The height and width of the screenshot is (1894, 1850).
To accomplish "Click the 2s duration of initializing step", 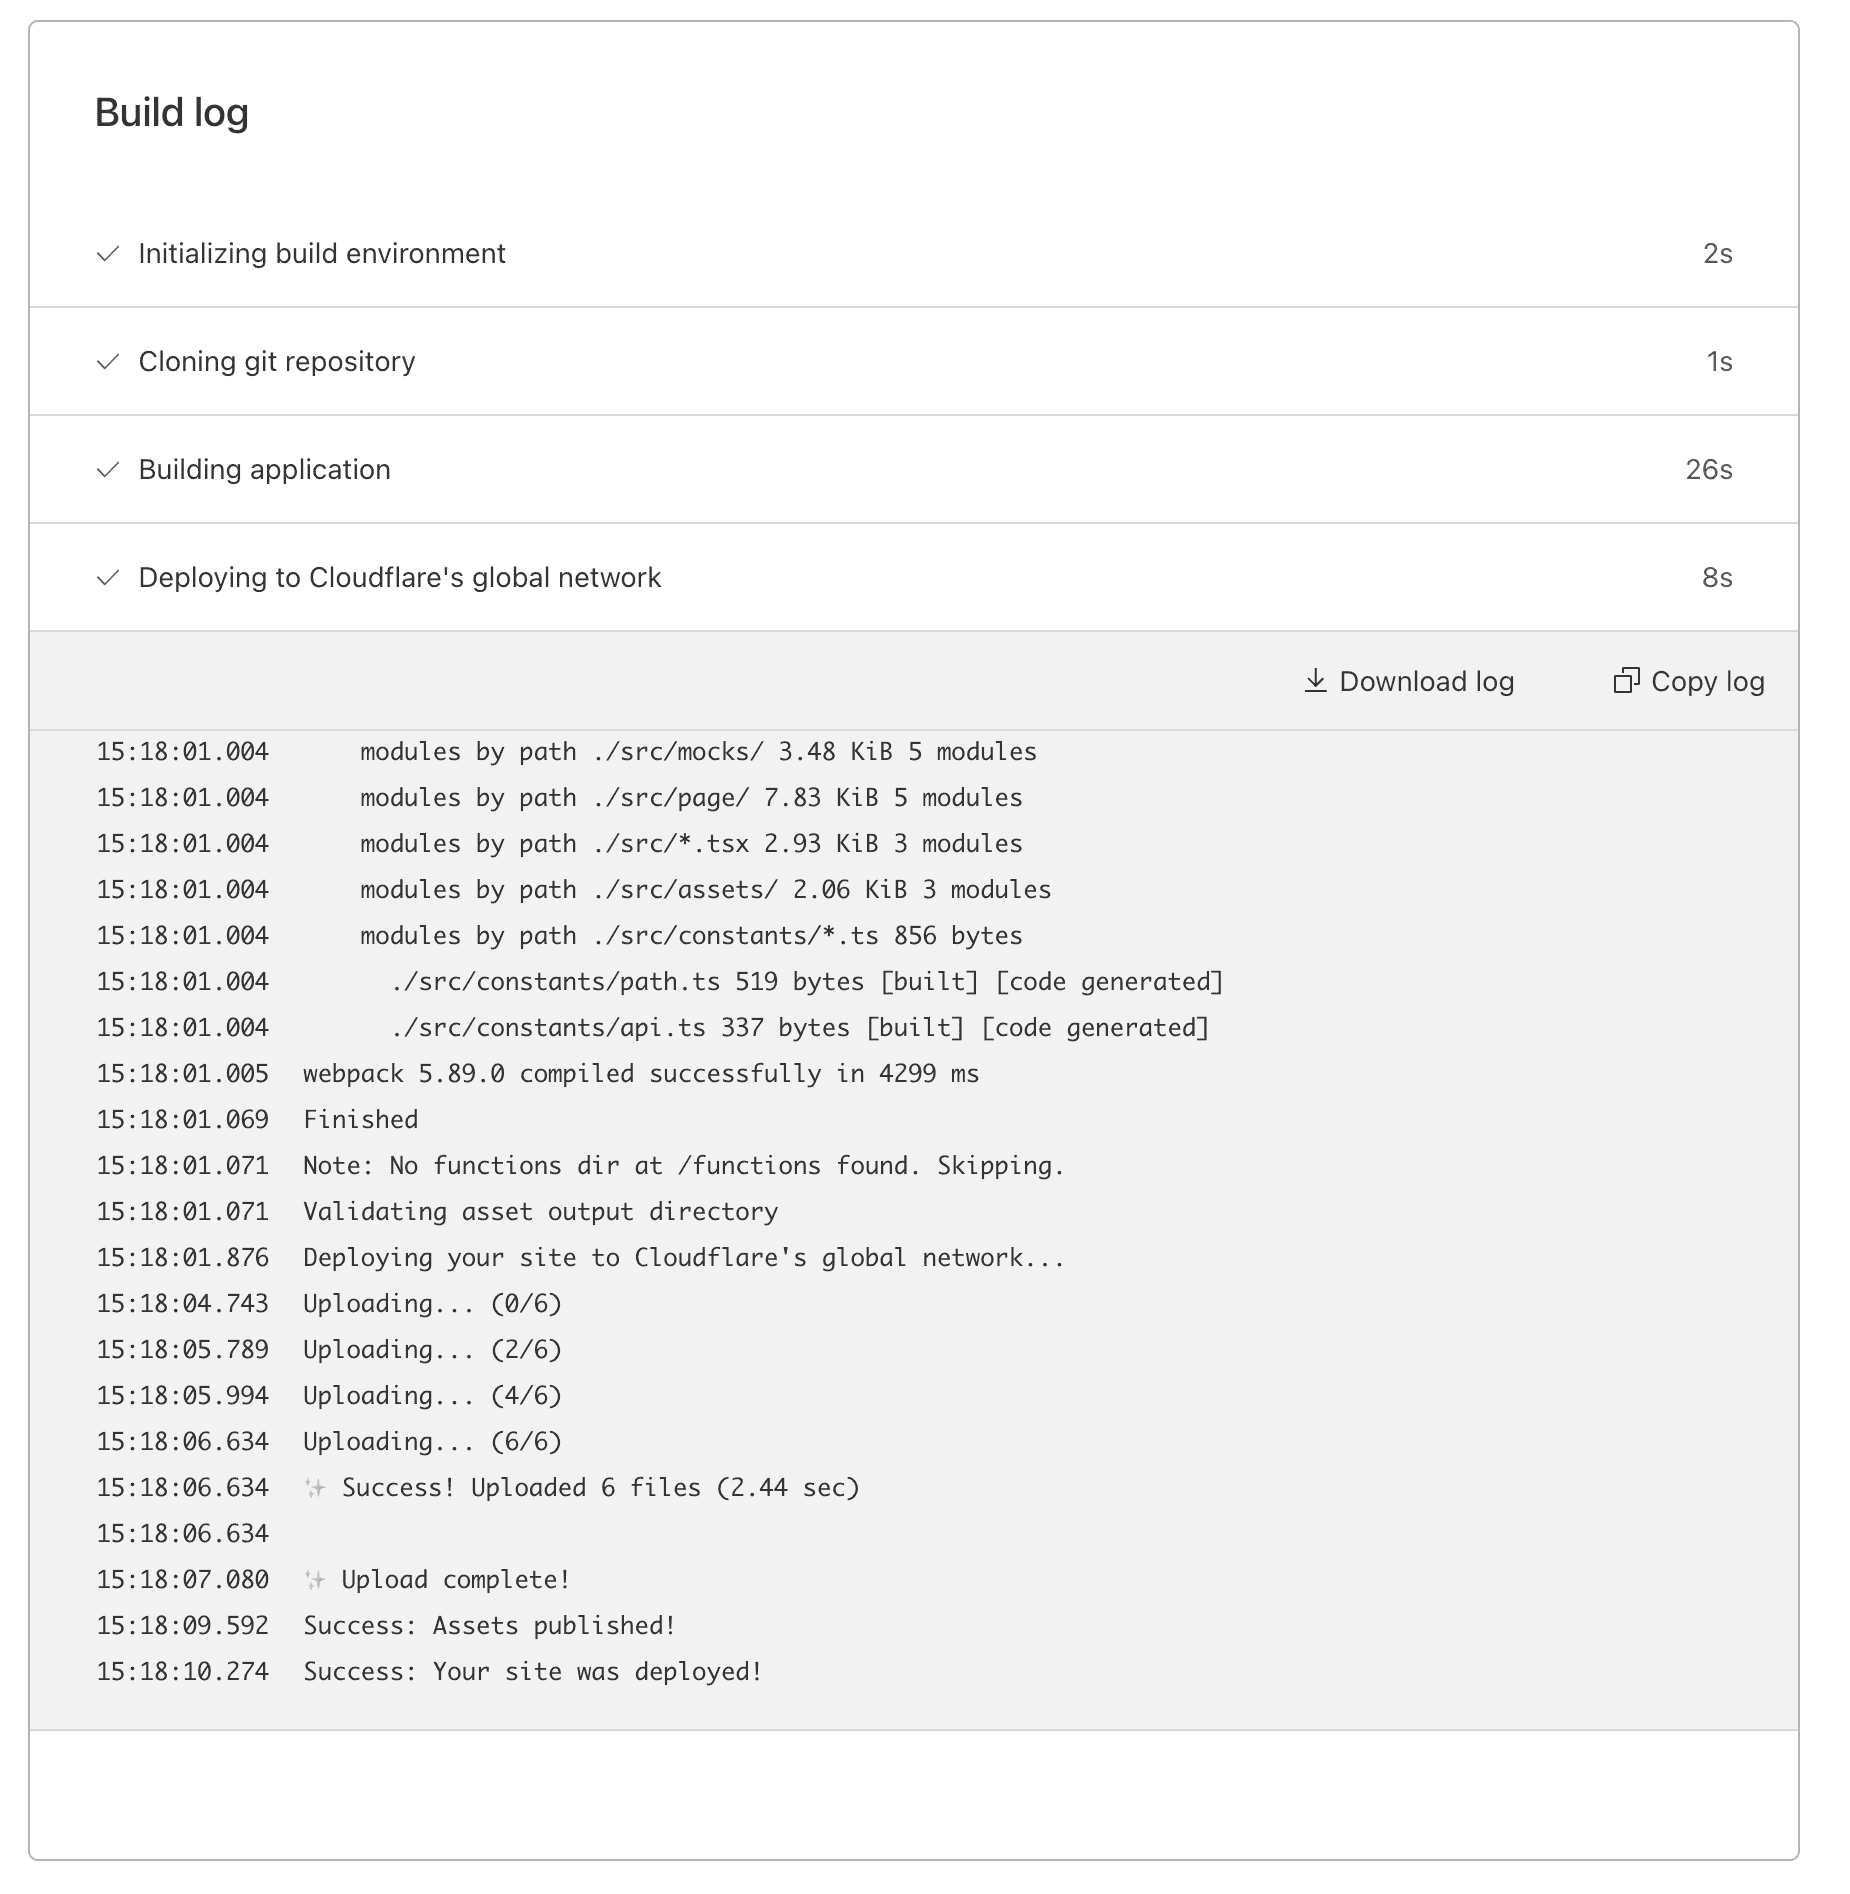I will pyautogui.click(x=1717, y=254).
